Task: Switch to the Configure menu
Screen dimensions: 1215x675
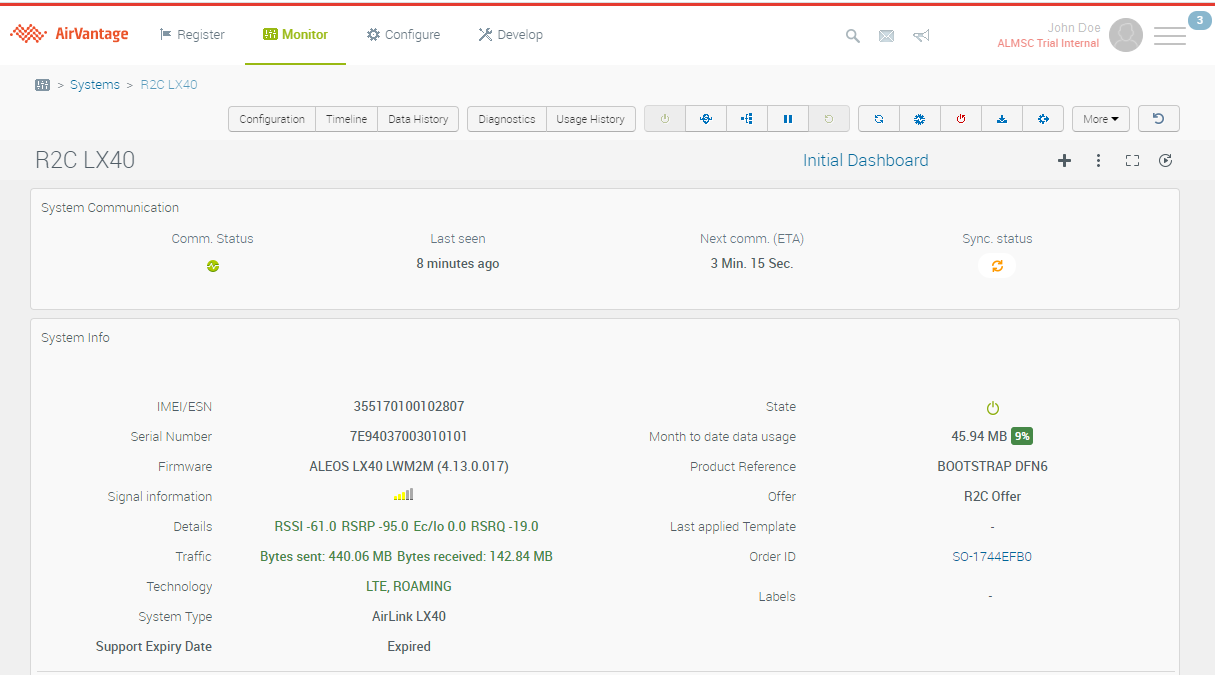Action: click(403, 35)
